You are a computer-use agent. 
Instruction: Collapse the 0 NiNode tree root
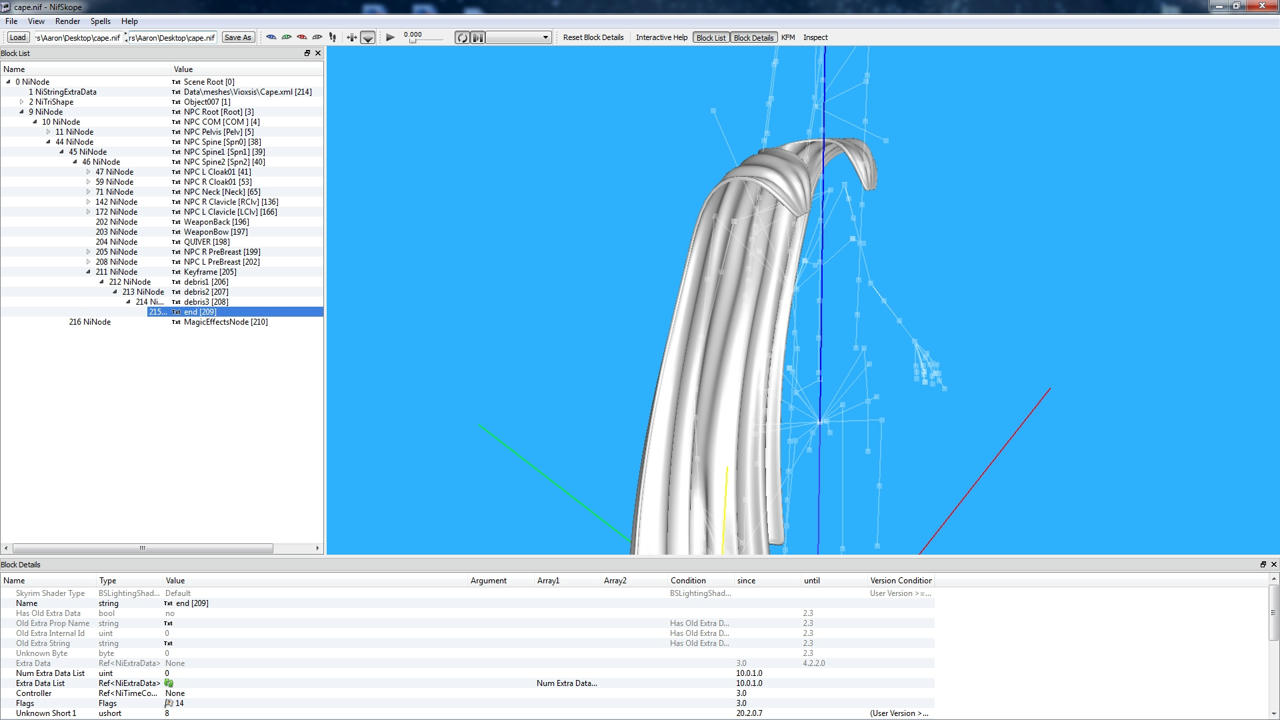pyautogui.click(x=9, y=82)
